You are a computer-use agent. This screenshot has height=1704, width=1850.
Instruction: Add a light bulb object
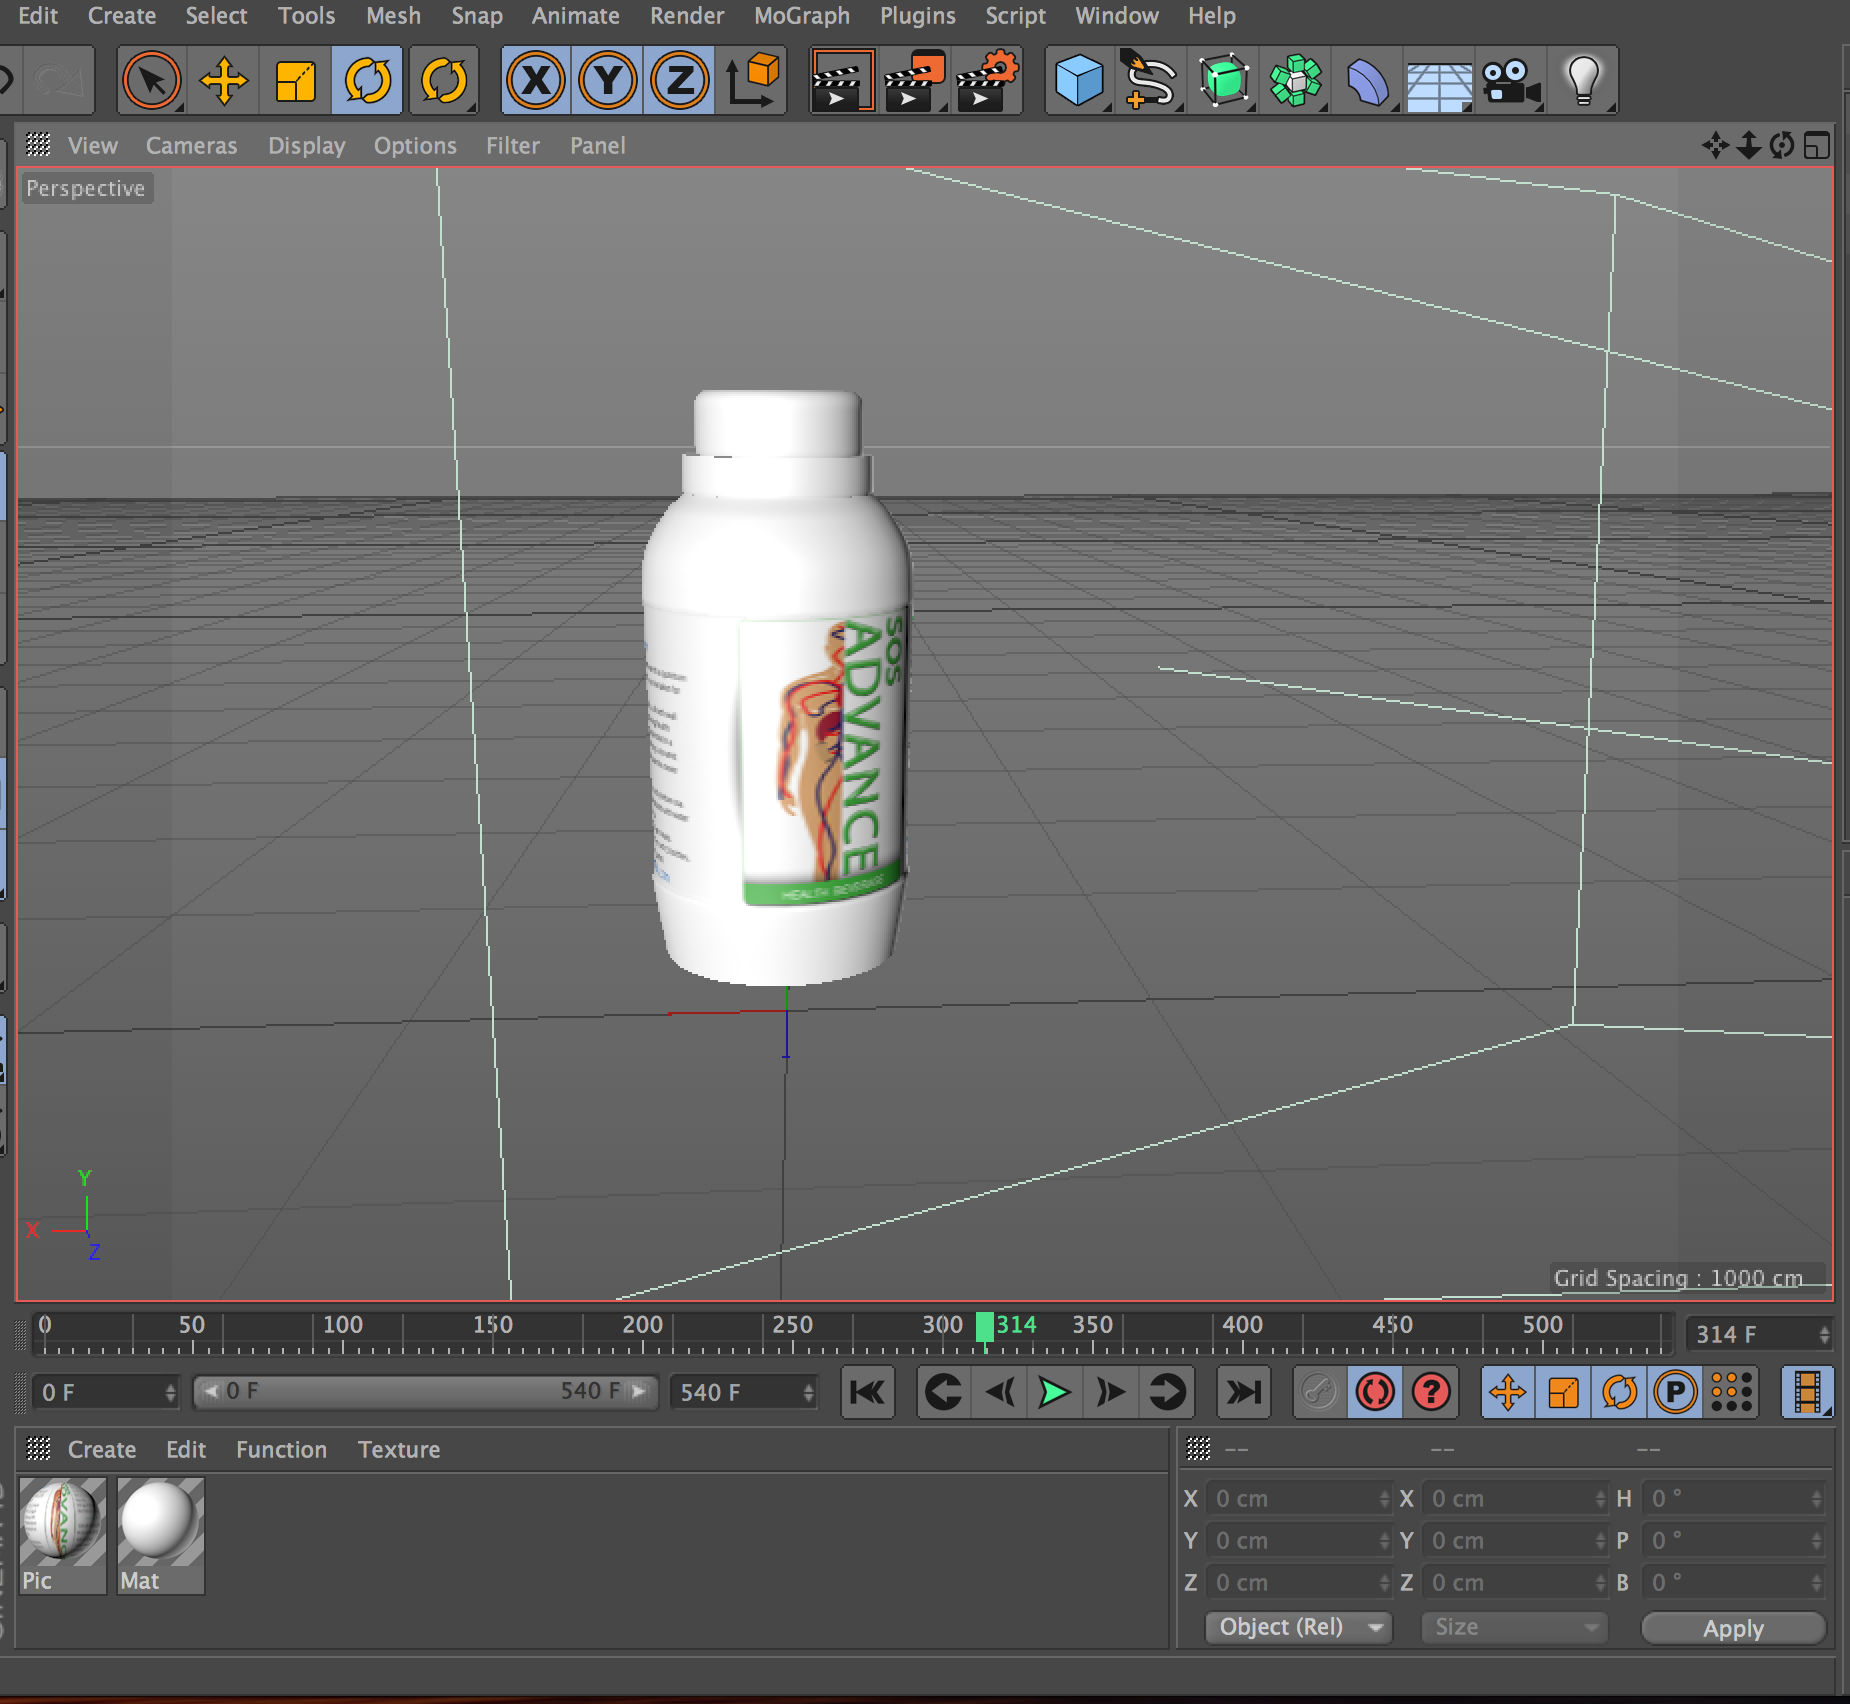[x=1584, y=80]
